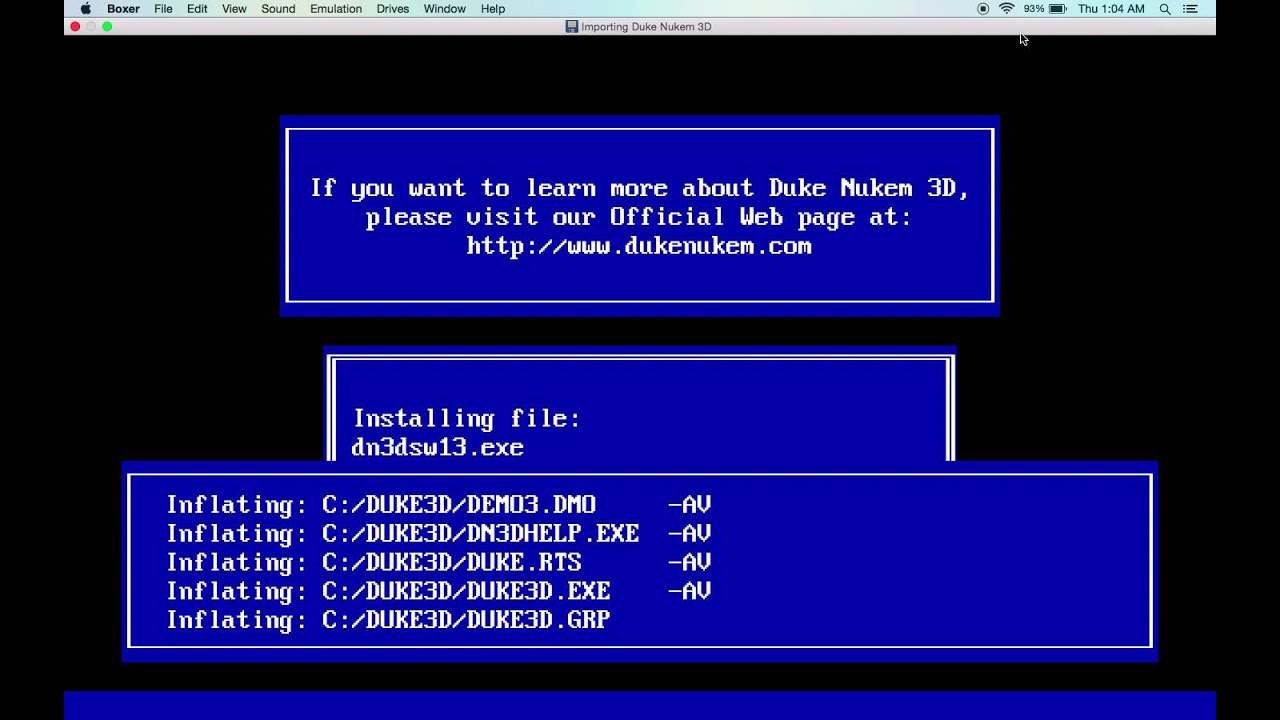Click 'please visit our Official Web page at:'

[639, 217]
